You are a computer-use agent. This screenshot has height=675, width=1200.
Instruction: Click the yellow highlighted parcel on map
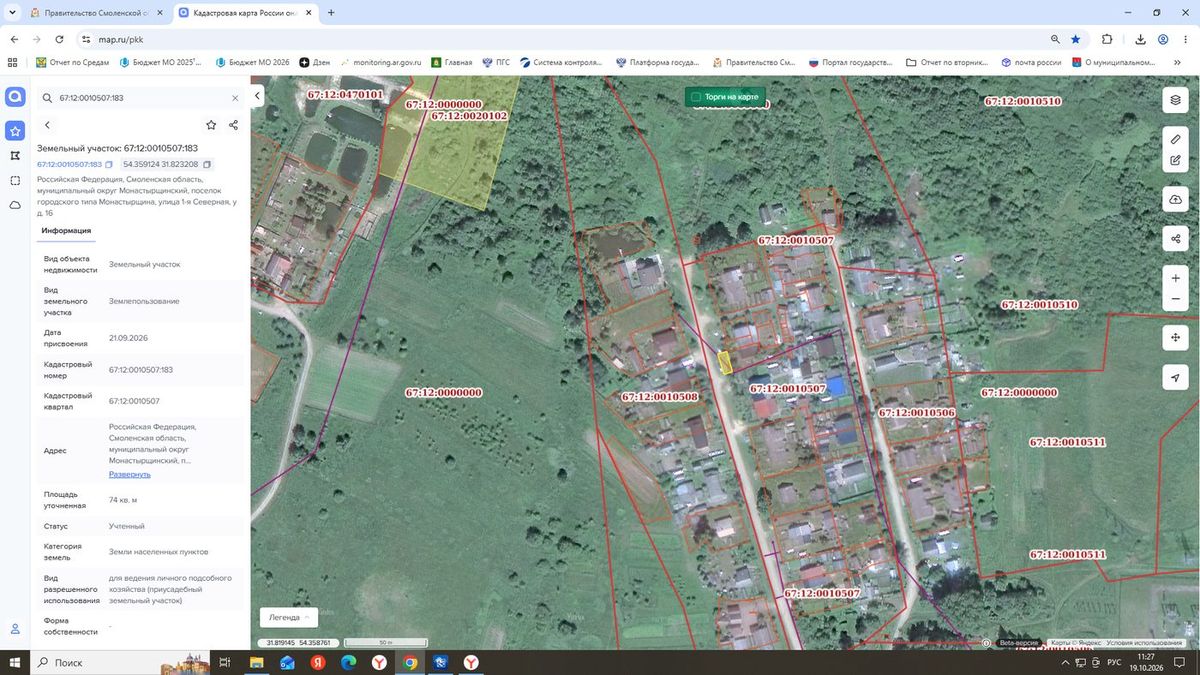click(725, 363)
